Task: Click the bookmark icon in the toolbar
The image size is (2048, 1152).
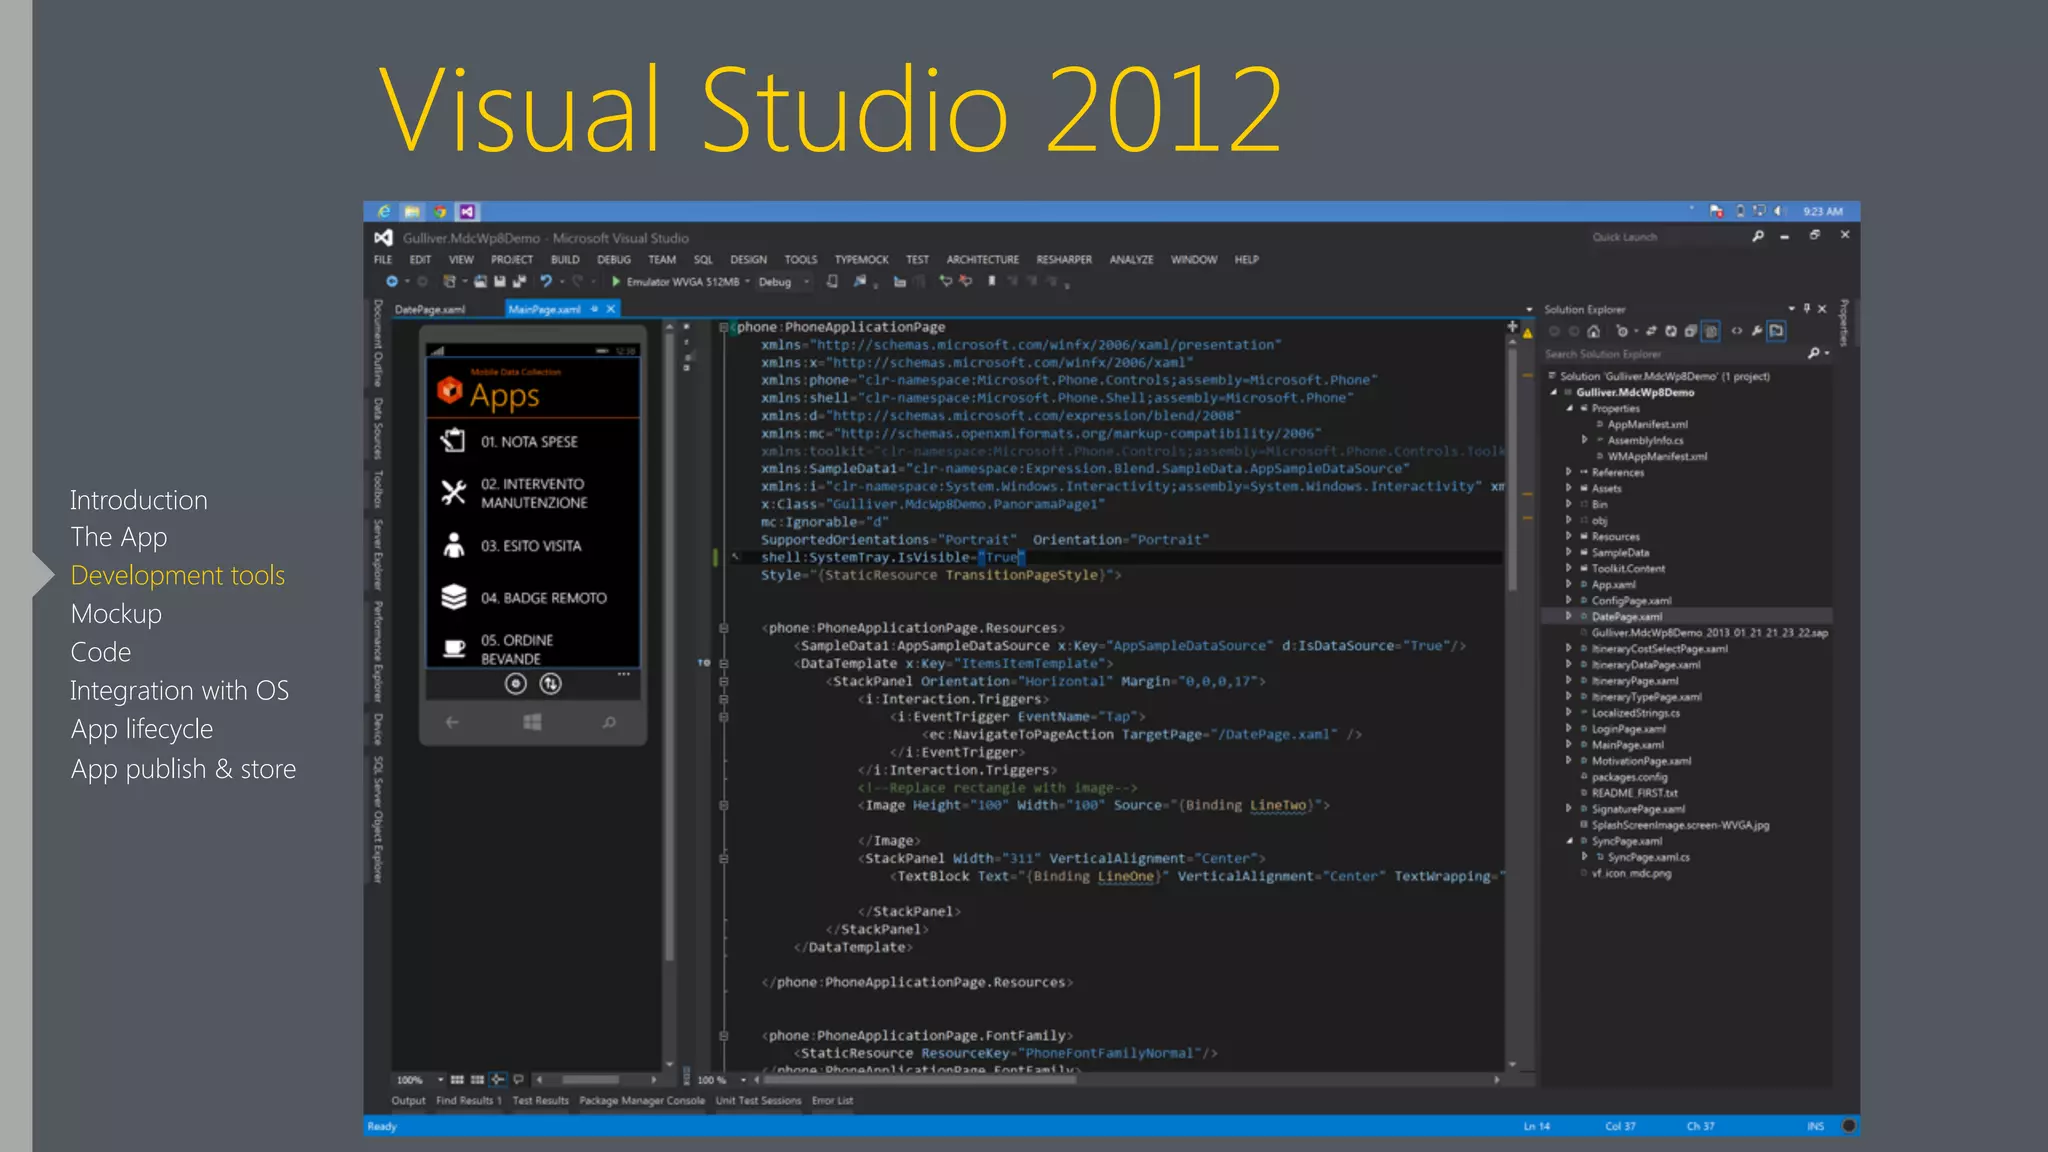Action: (x=991, y=282)
